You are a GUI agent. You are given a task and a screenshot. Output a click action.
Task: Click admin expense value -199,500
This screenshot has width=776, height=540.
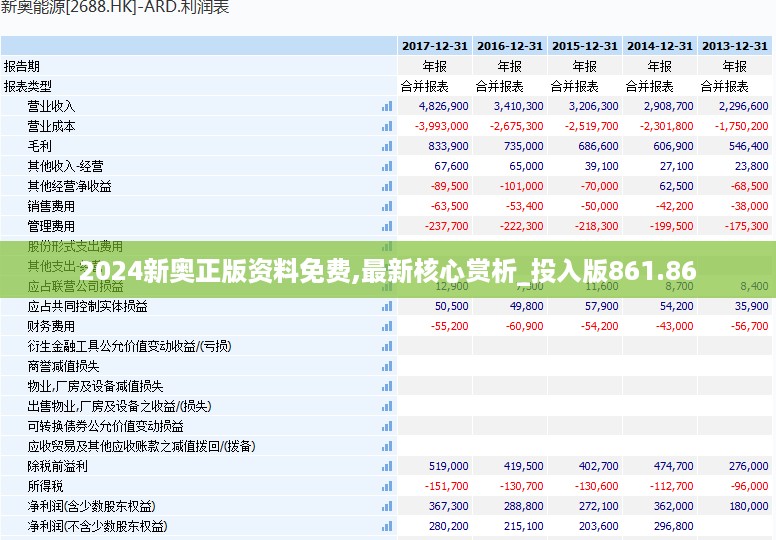[672, 226]
